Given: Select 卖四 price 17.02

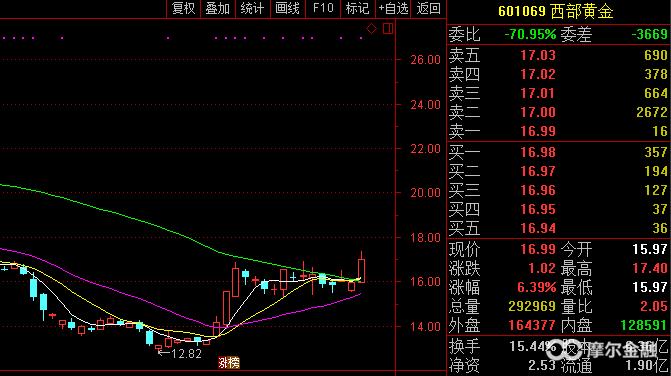Looking at the screenshot, I should tap(537, 74).
